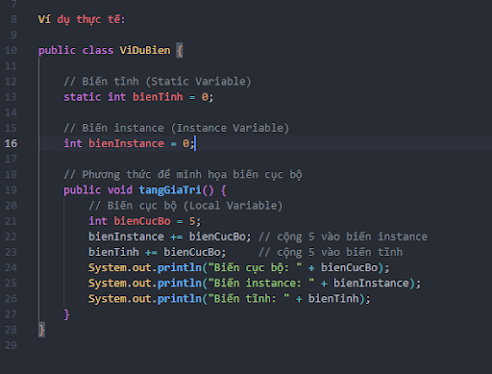The height and width of the screenshot is (374, 492).
Task: Click line number 22 in the gutter
Action: tap(11, 237)
